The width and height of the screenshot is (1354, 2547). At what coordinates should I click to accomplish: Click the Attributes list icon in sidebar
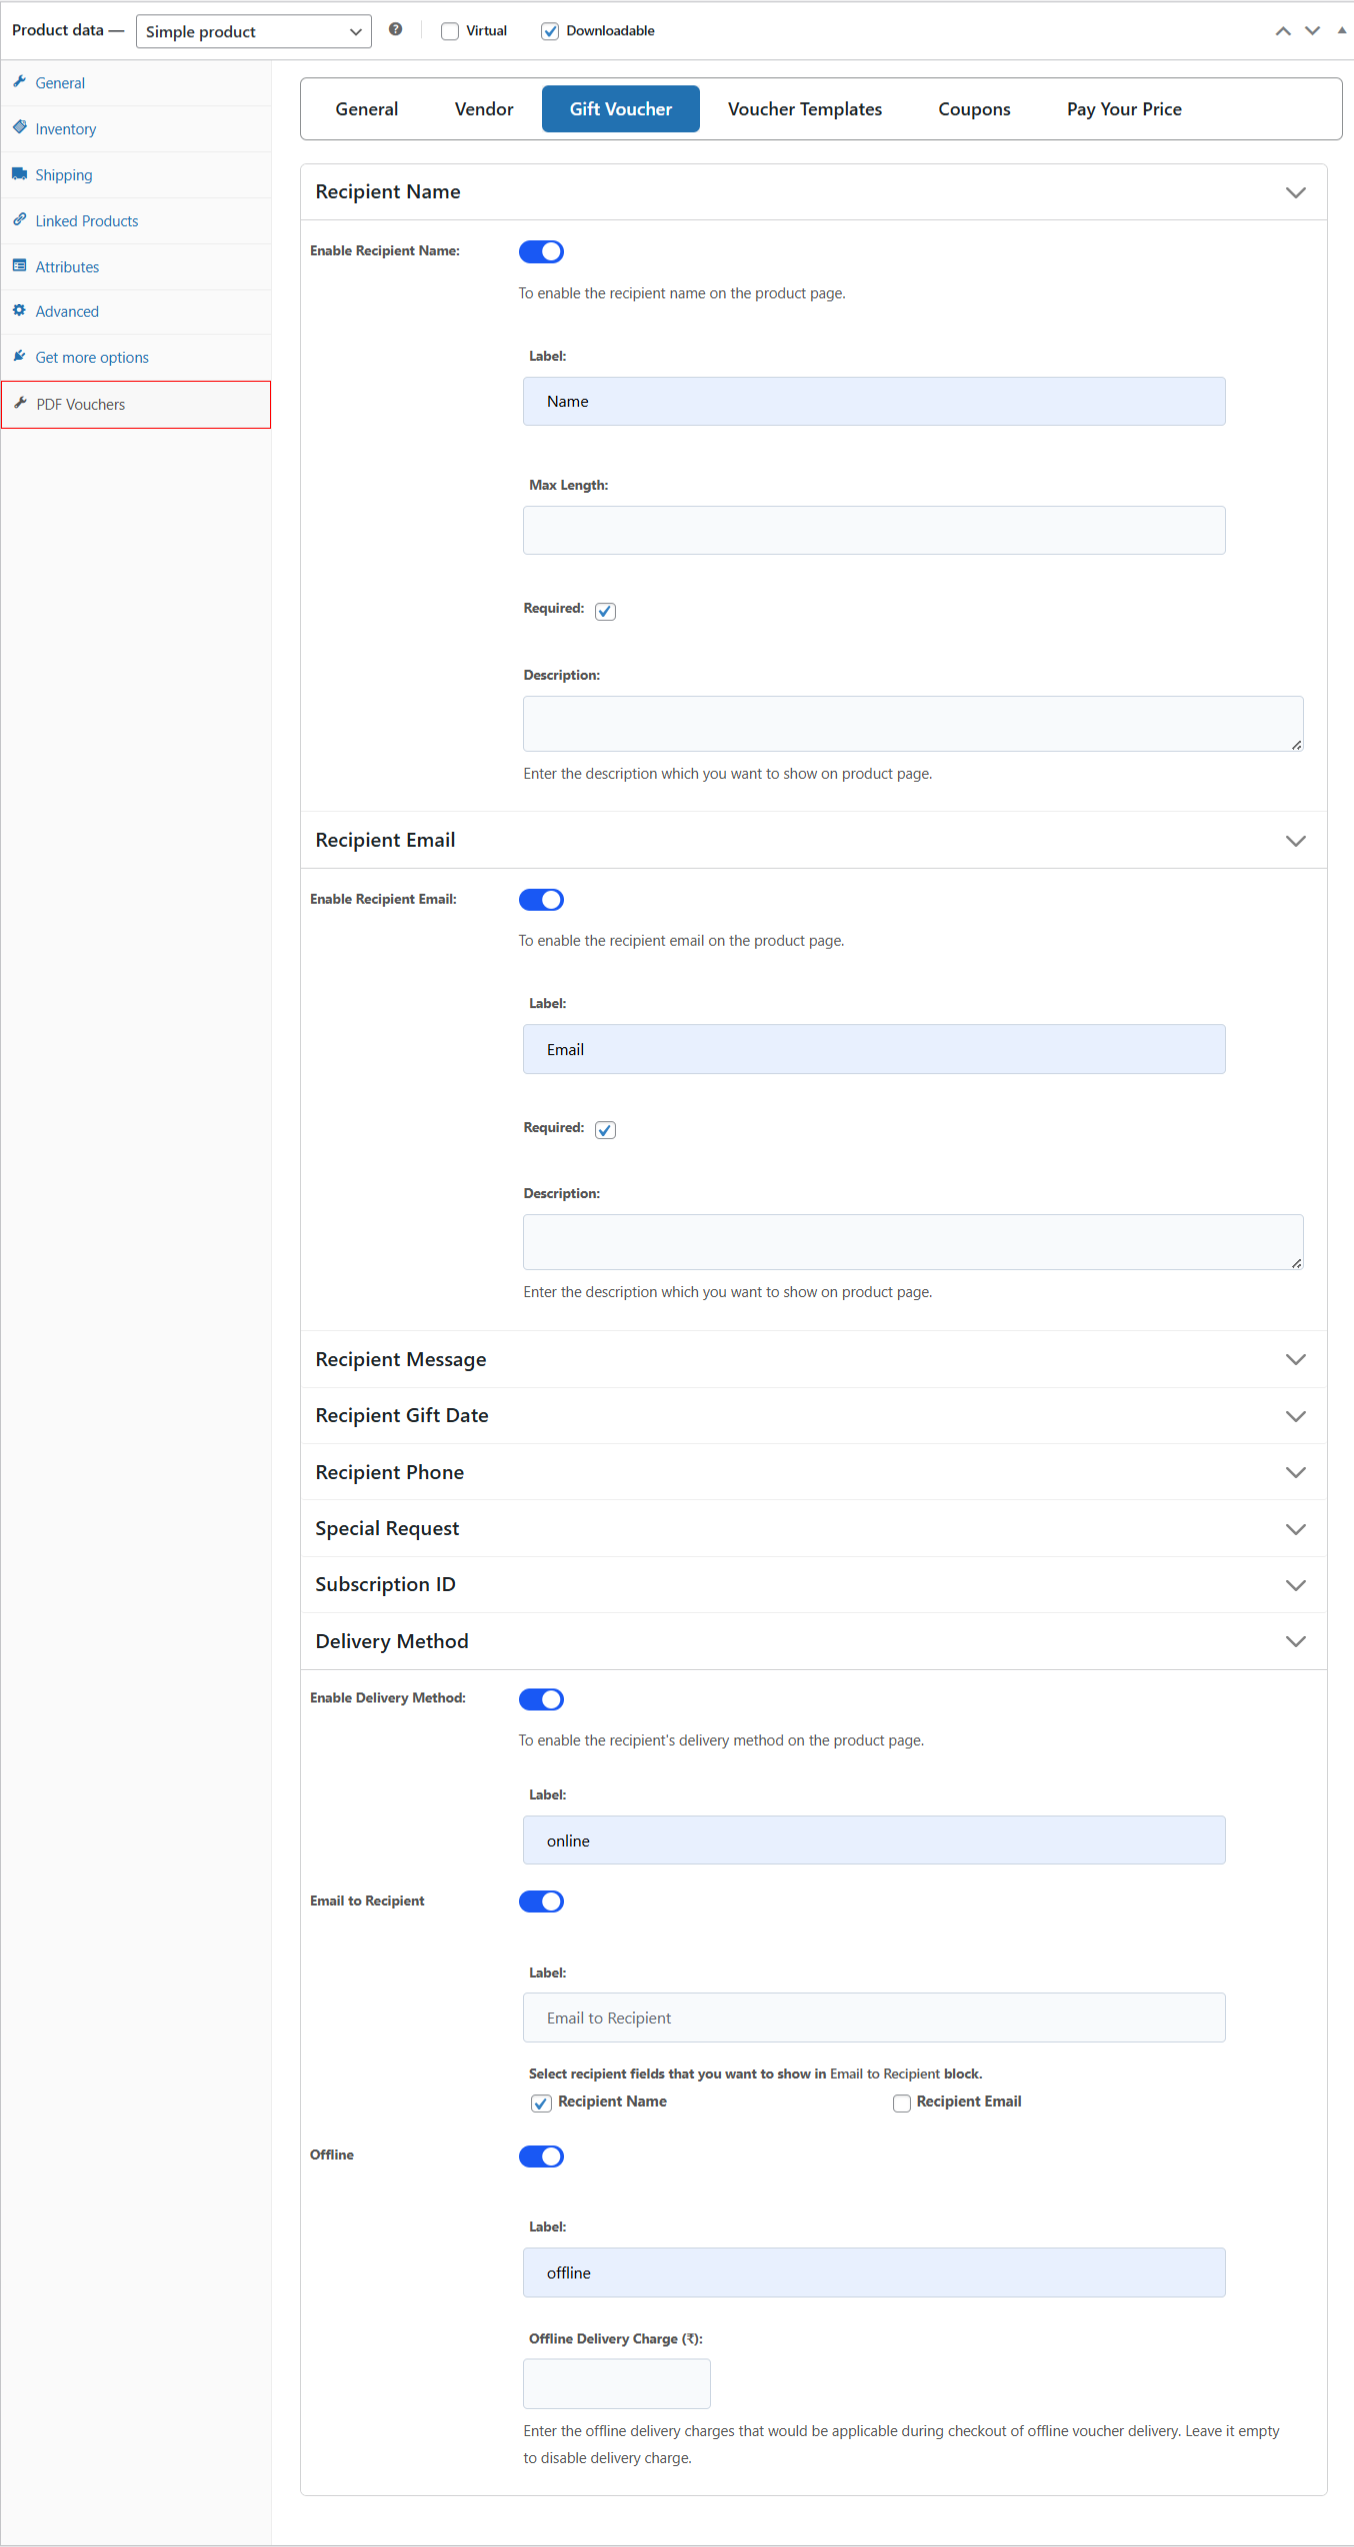click(19, 266)
